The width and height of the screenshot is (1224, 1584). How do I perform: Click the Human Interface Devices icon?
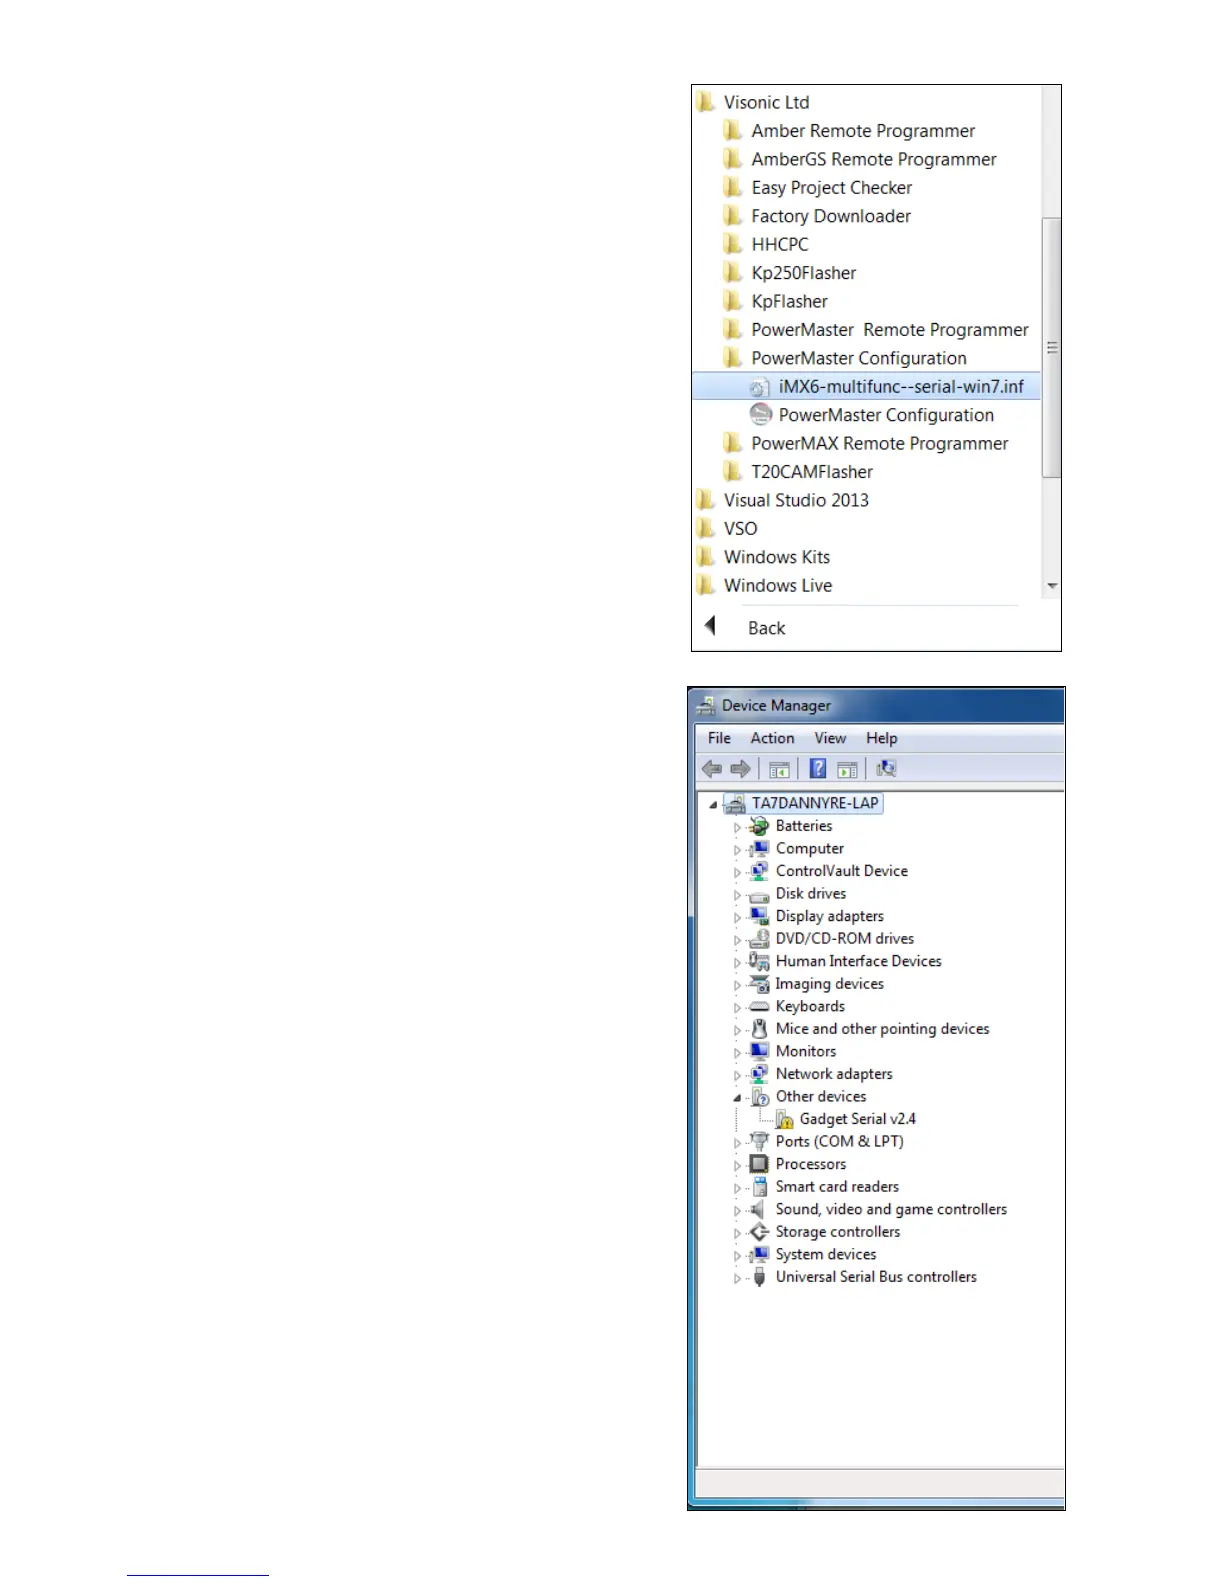[x=759, y=961]
